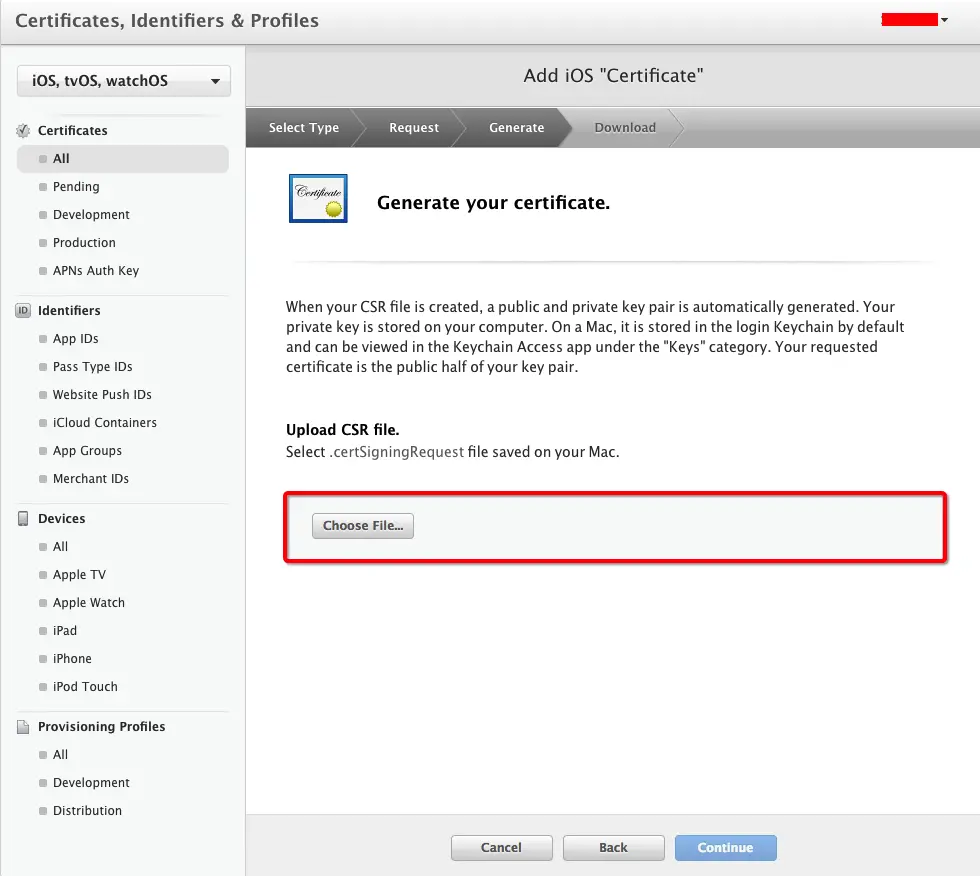
Task: Click the Choose File... button
Action: [363, 525]
